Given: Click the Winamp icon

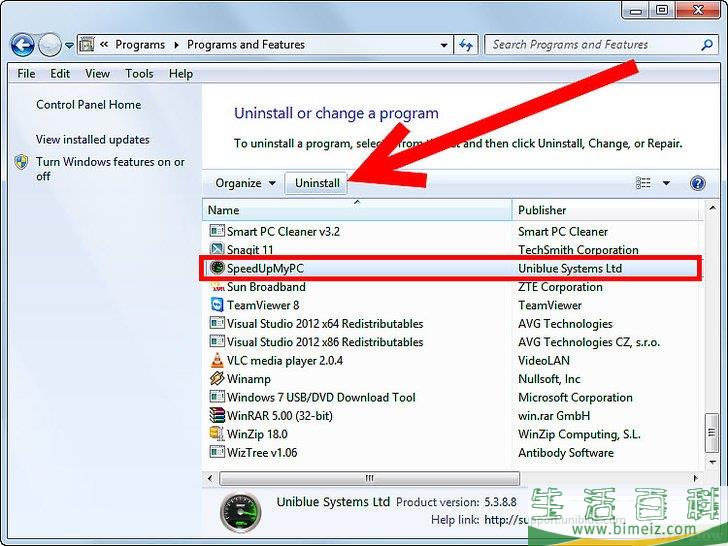Looking at the screenshot, I should point(217,378).
